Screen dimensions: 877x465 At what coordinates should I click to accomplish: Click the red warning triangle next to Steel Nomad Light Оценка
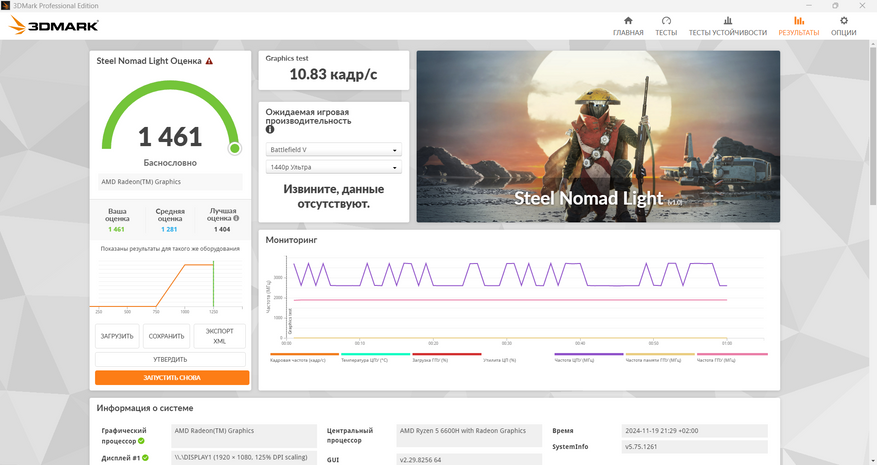click(x=209, y=61)
